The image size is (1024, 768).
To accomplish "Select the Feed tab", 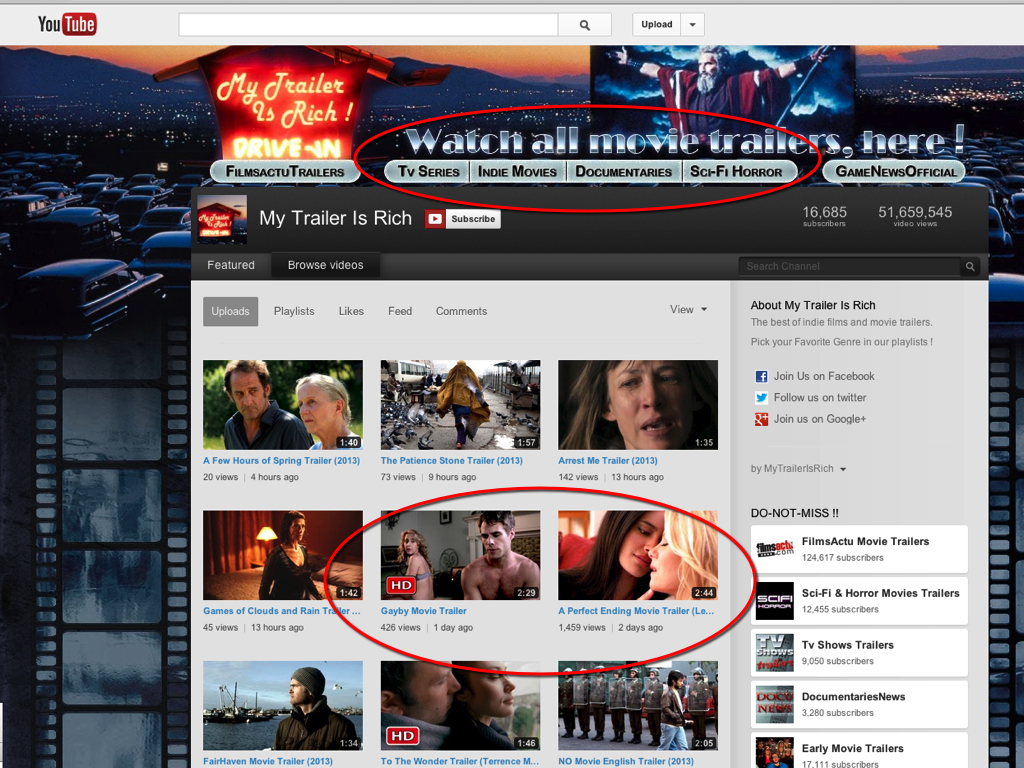I will point(400,312).
